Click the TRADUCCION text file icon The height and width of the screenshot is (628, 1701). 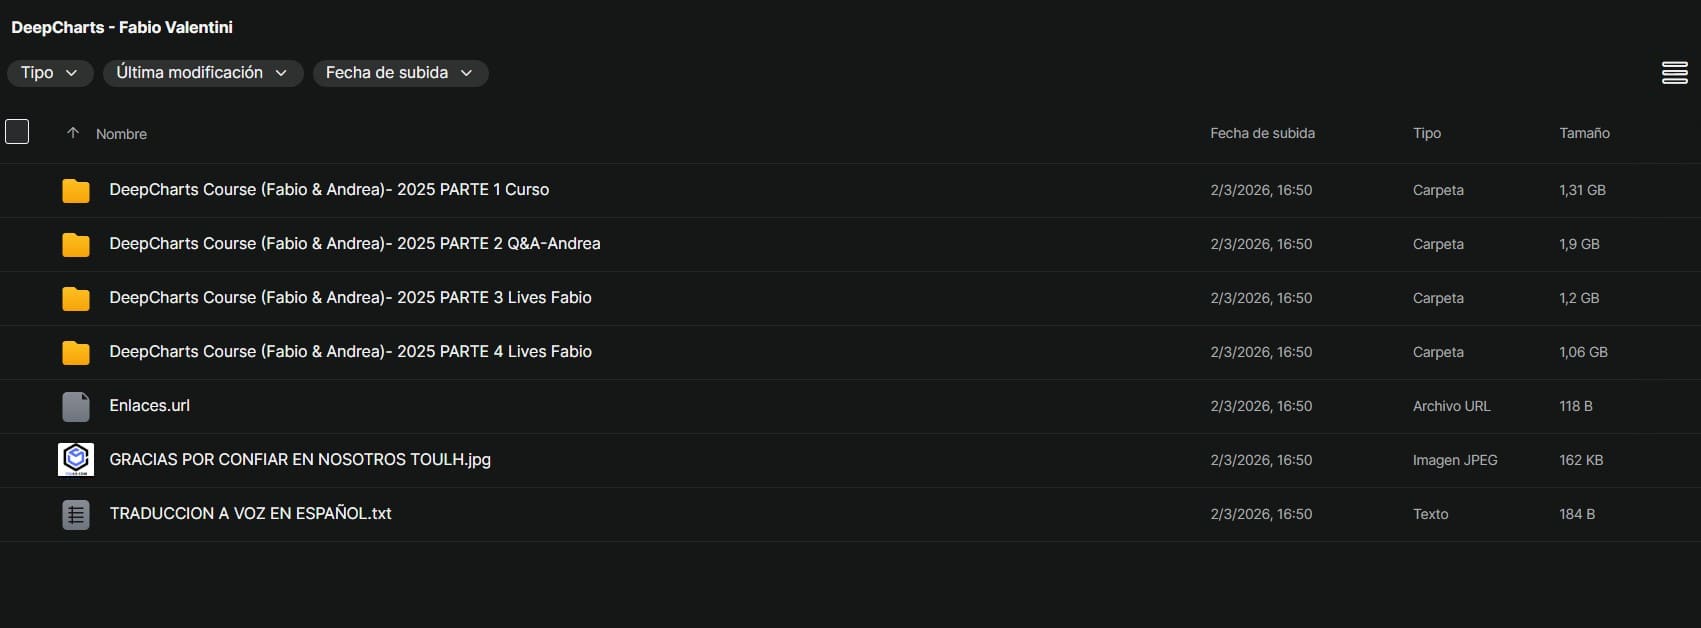[76, 514]
